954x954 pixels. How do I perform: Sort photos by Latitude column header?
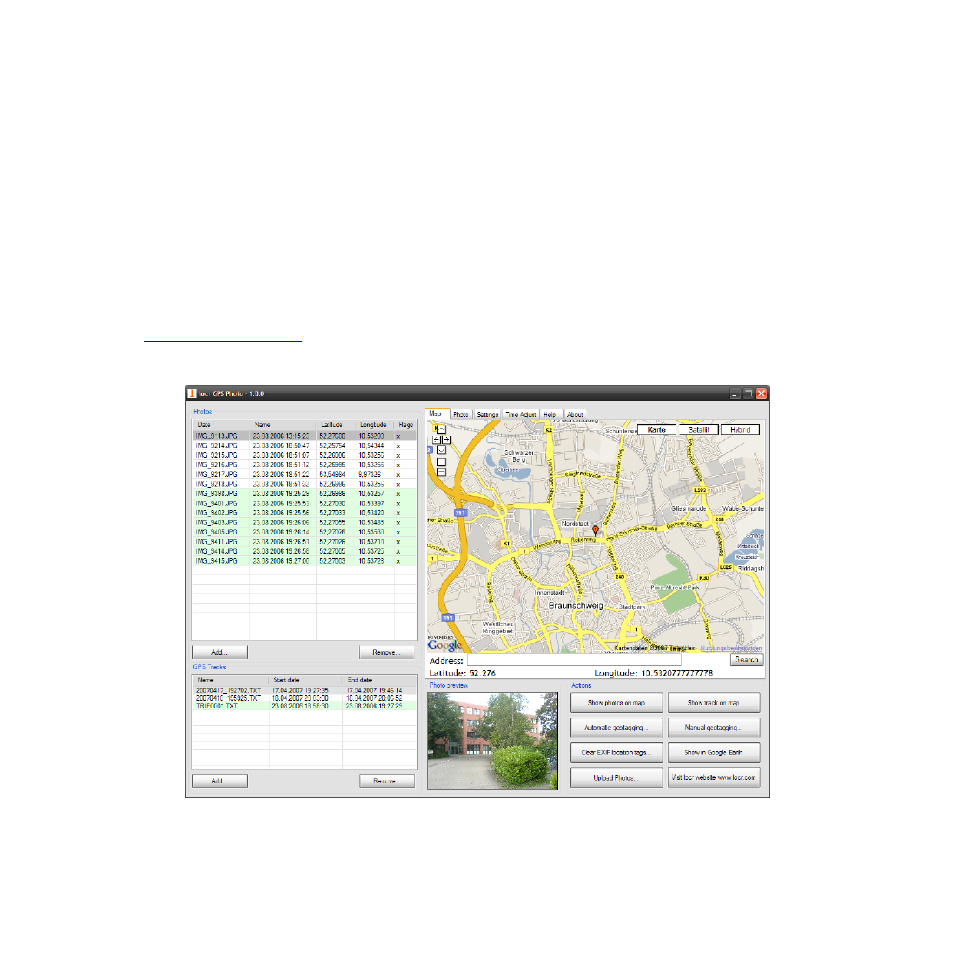[x=335, y=425]
